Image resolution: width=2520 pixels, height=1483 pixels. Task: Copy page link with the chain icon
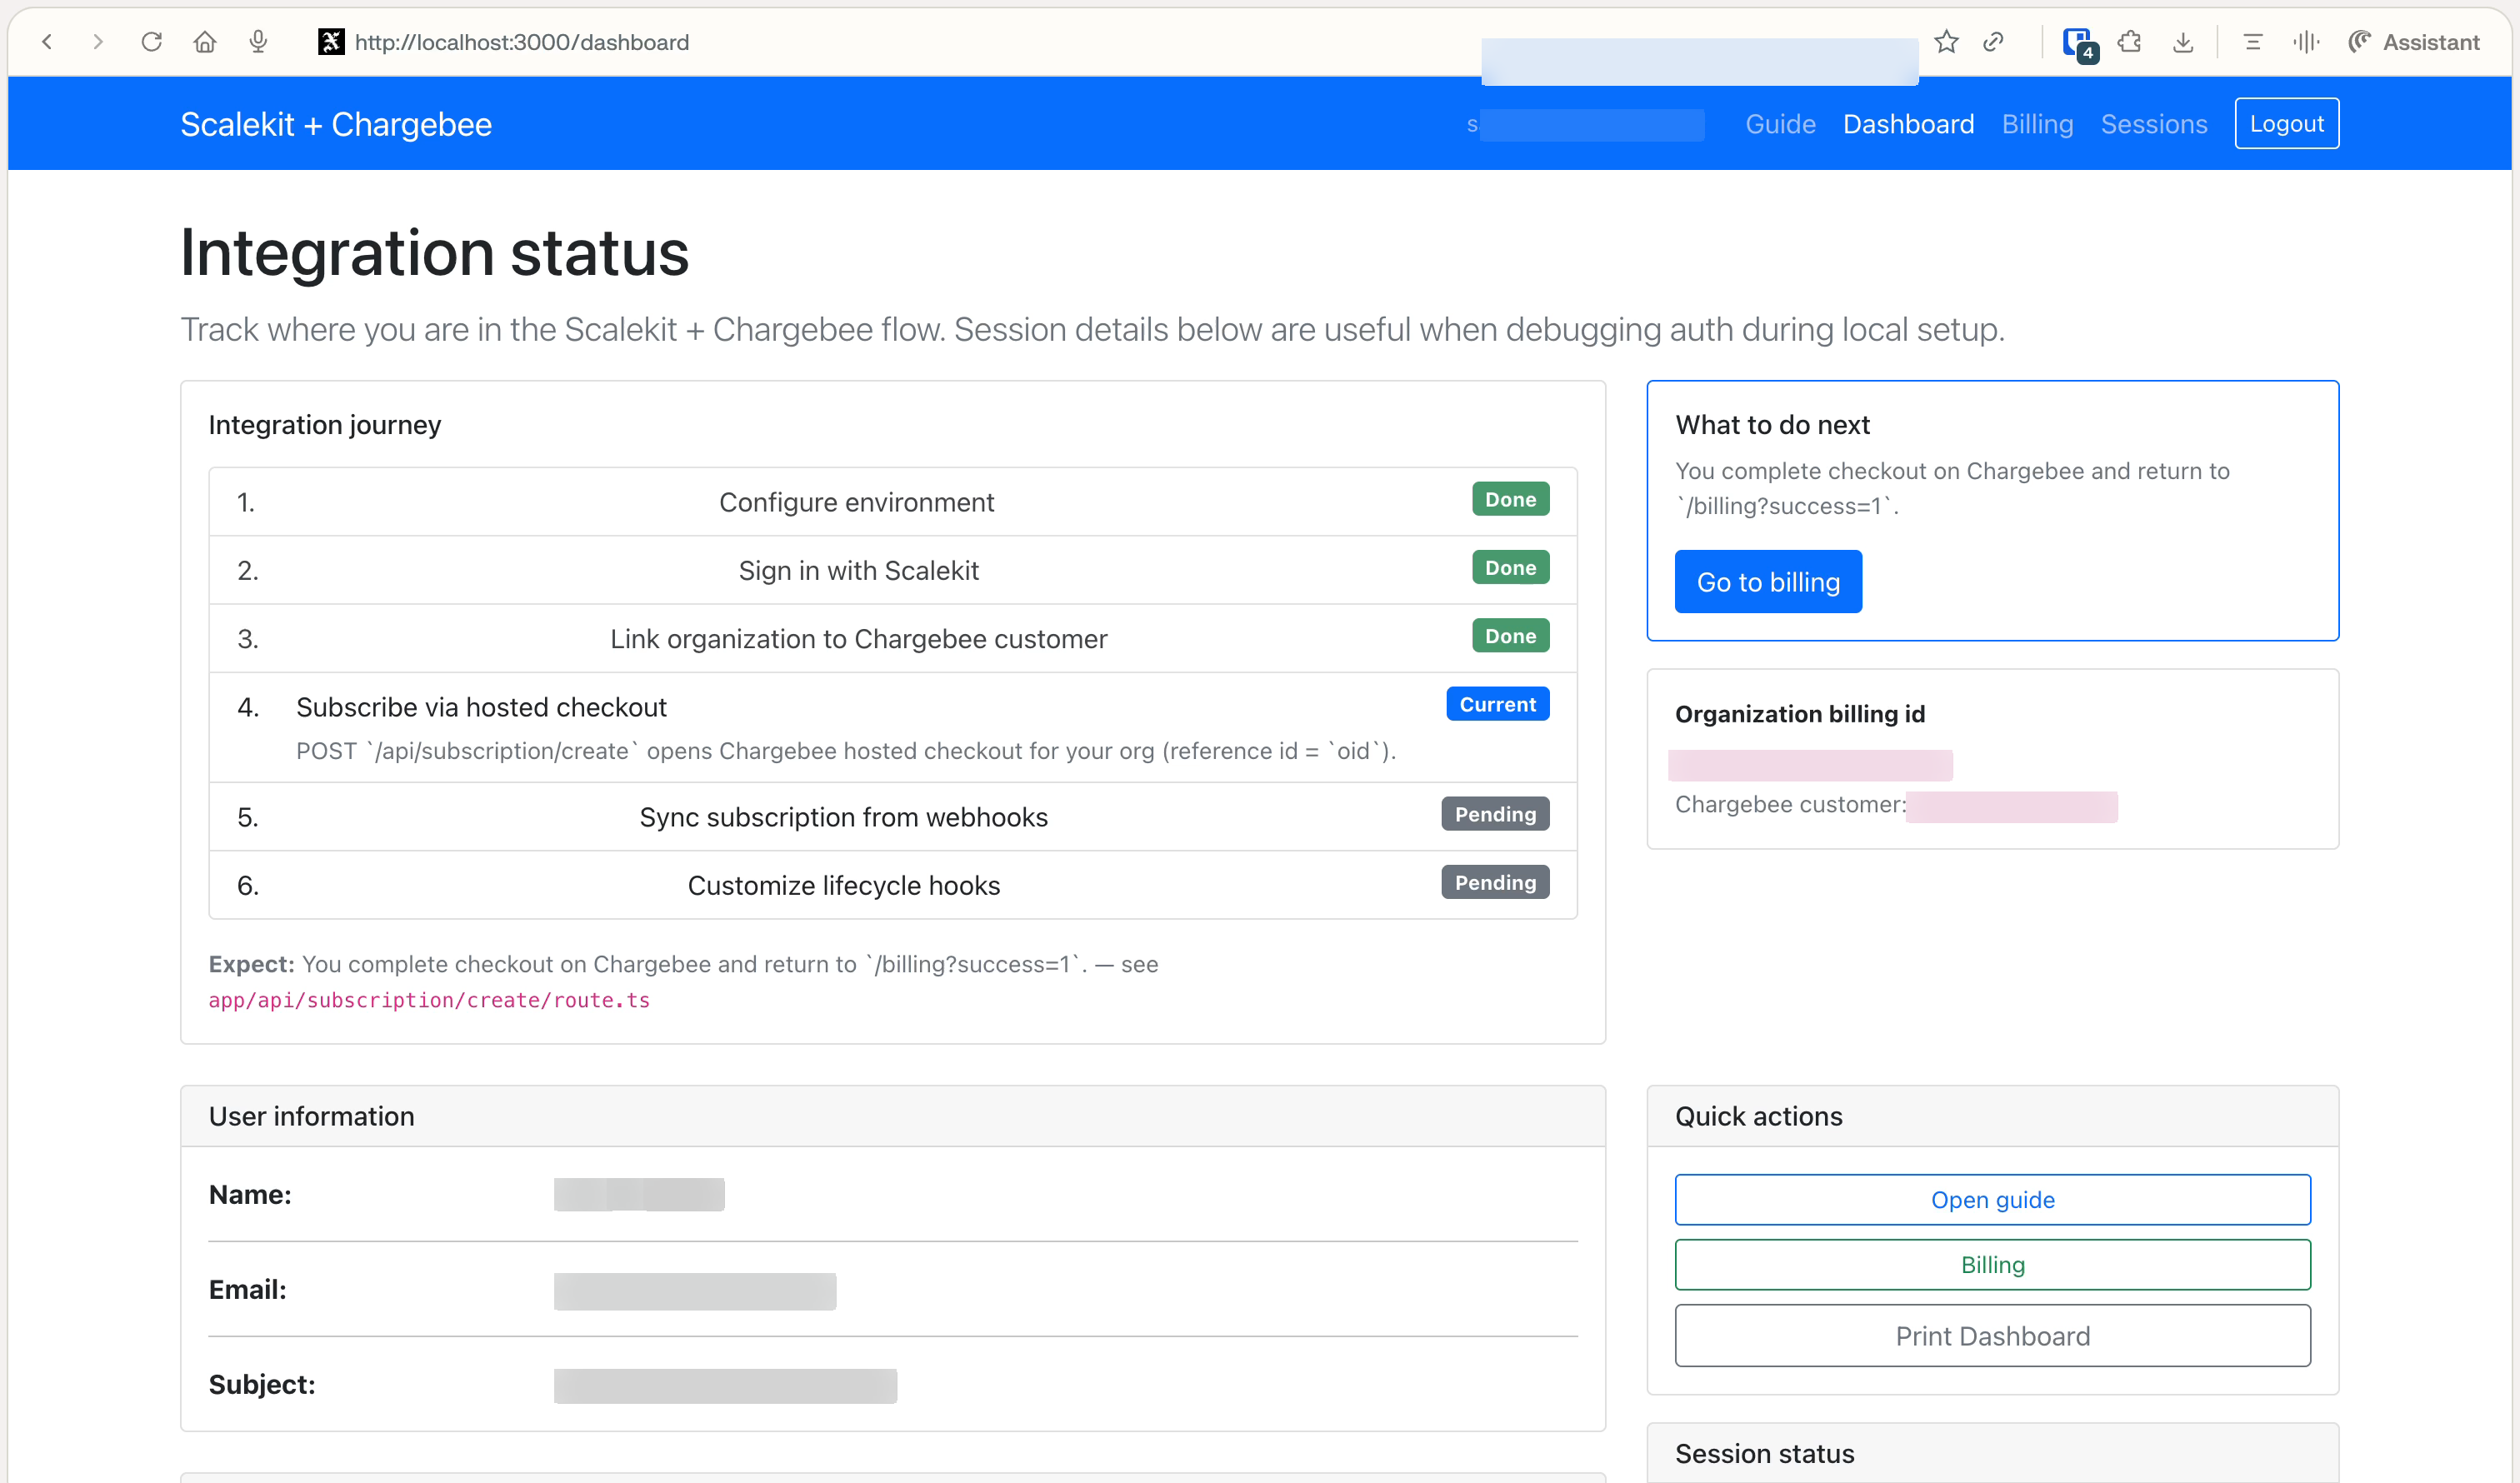[x=1993, y=42]
